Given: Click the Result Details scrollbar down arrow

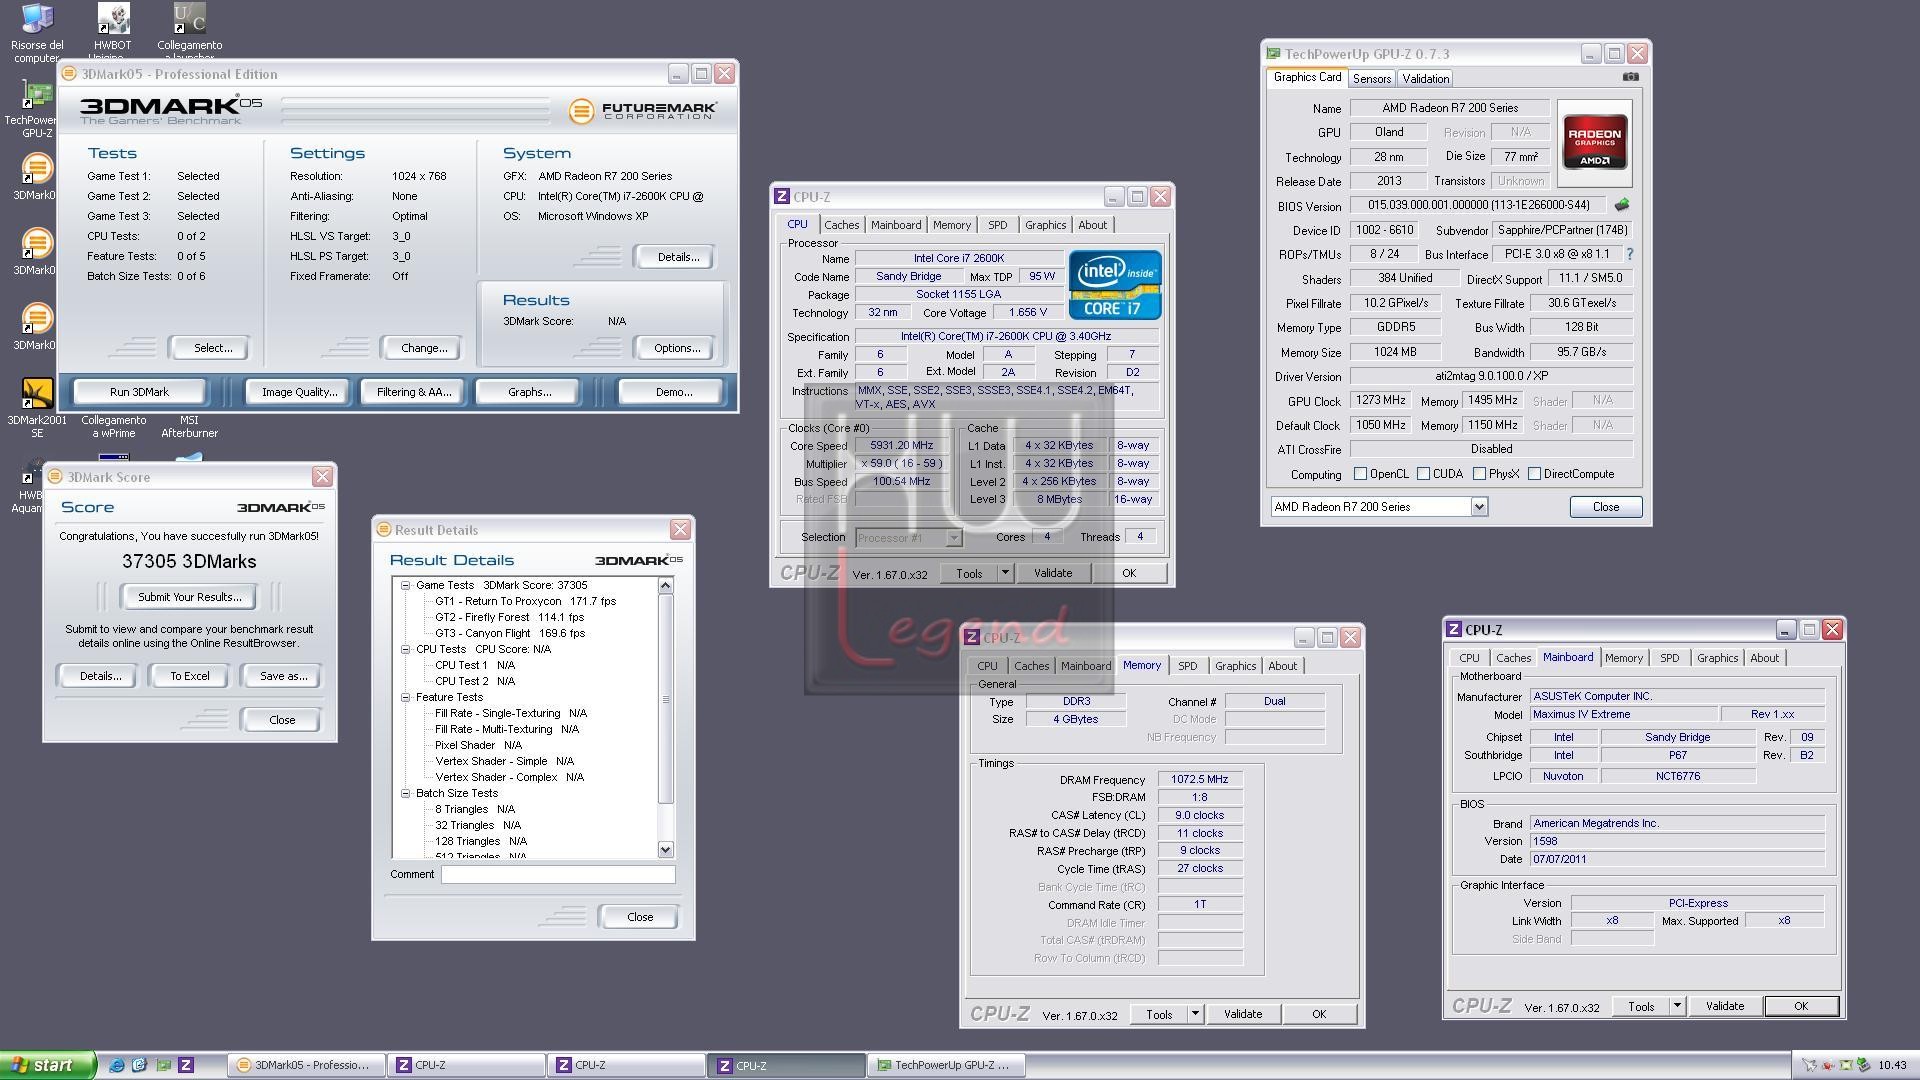Looking at the screenshot, I should pos(666,849).
